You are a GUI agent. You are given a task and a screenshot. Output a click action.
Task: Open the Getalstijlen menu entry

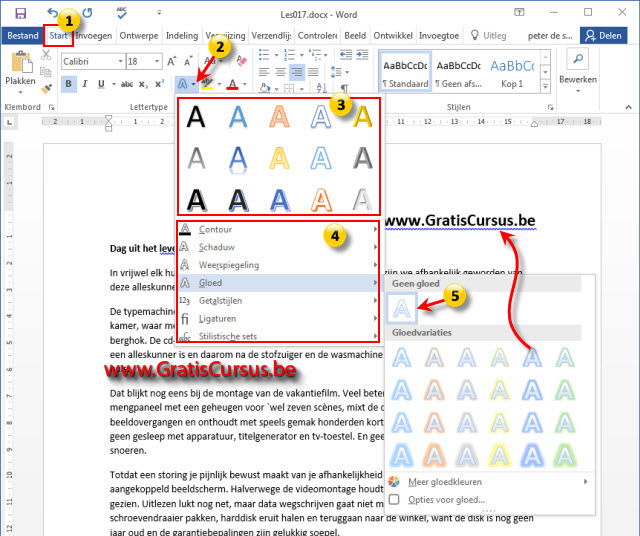pyautogui.click(x=278, y=300)
